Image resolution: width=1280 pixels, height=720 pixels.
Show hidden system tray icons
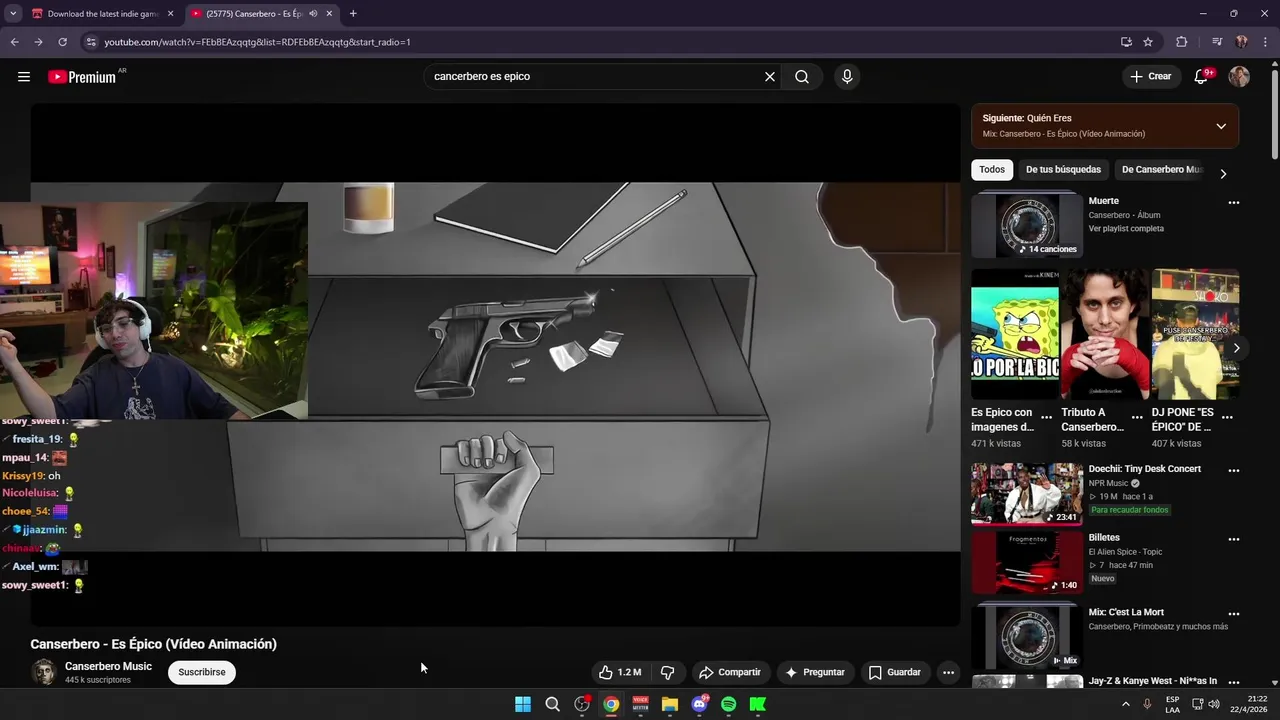[x=1126, y=704]
